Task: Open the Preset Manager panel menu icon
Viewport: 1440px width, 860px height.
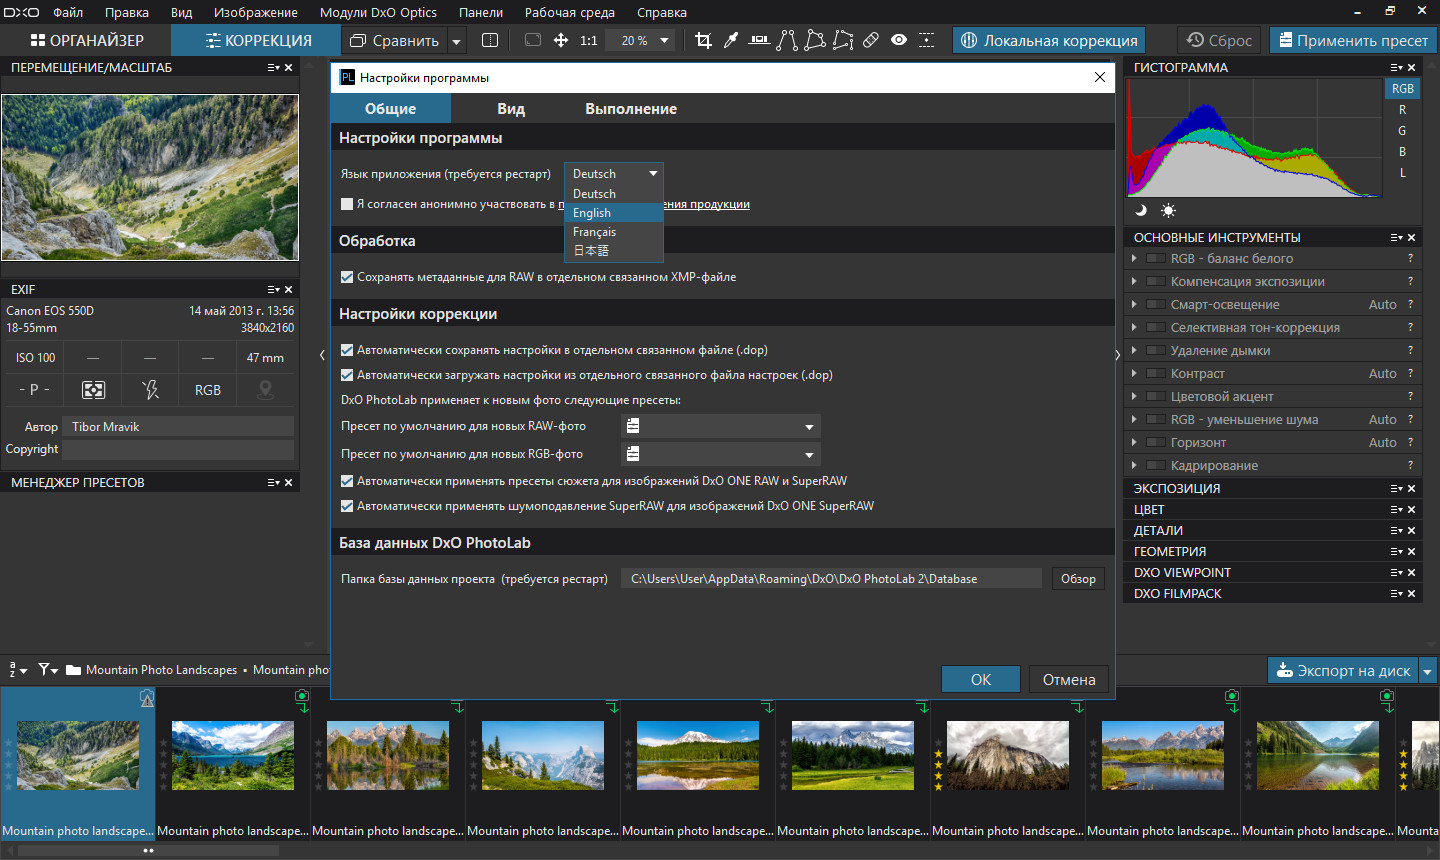Action: [273, 483]
